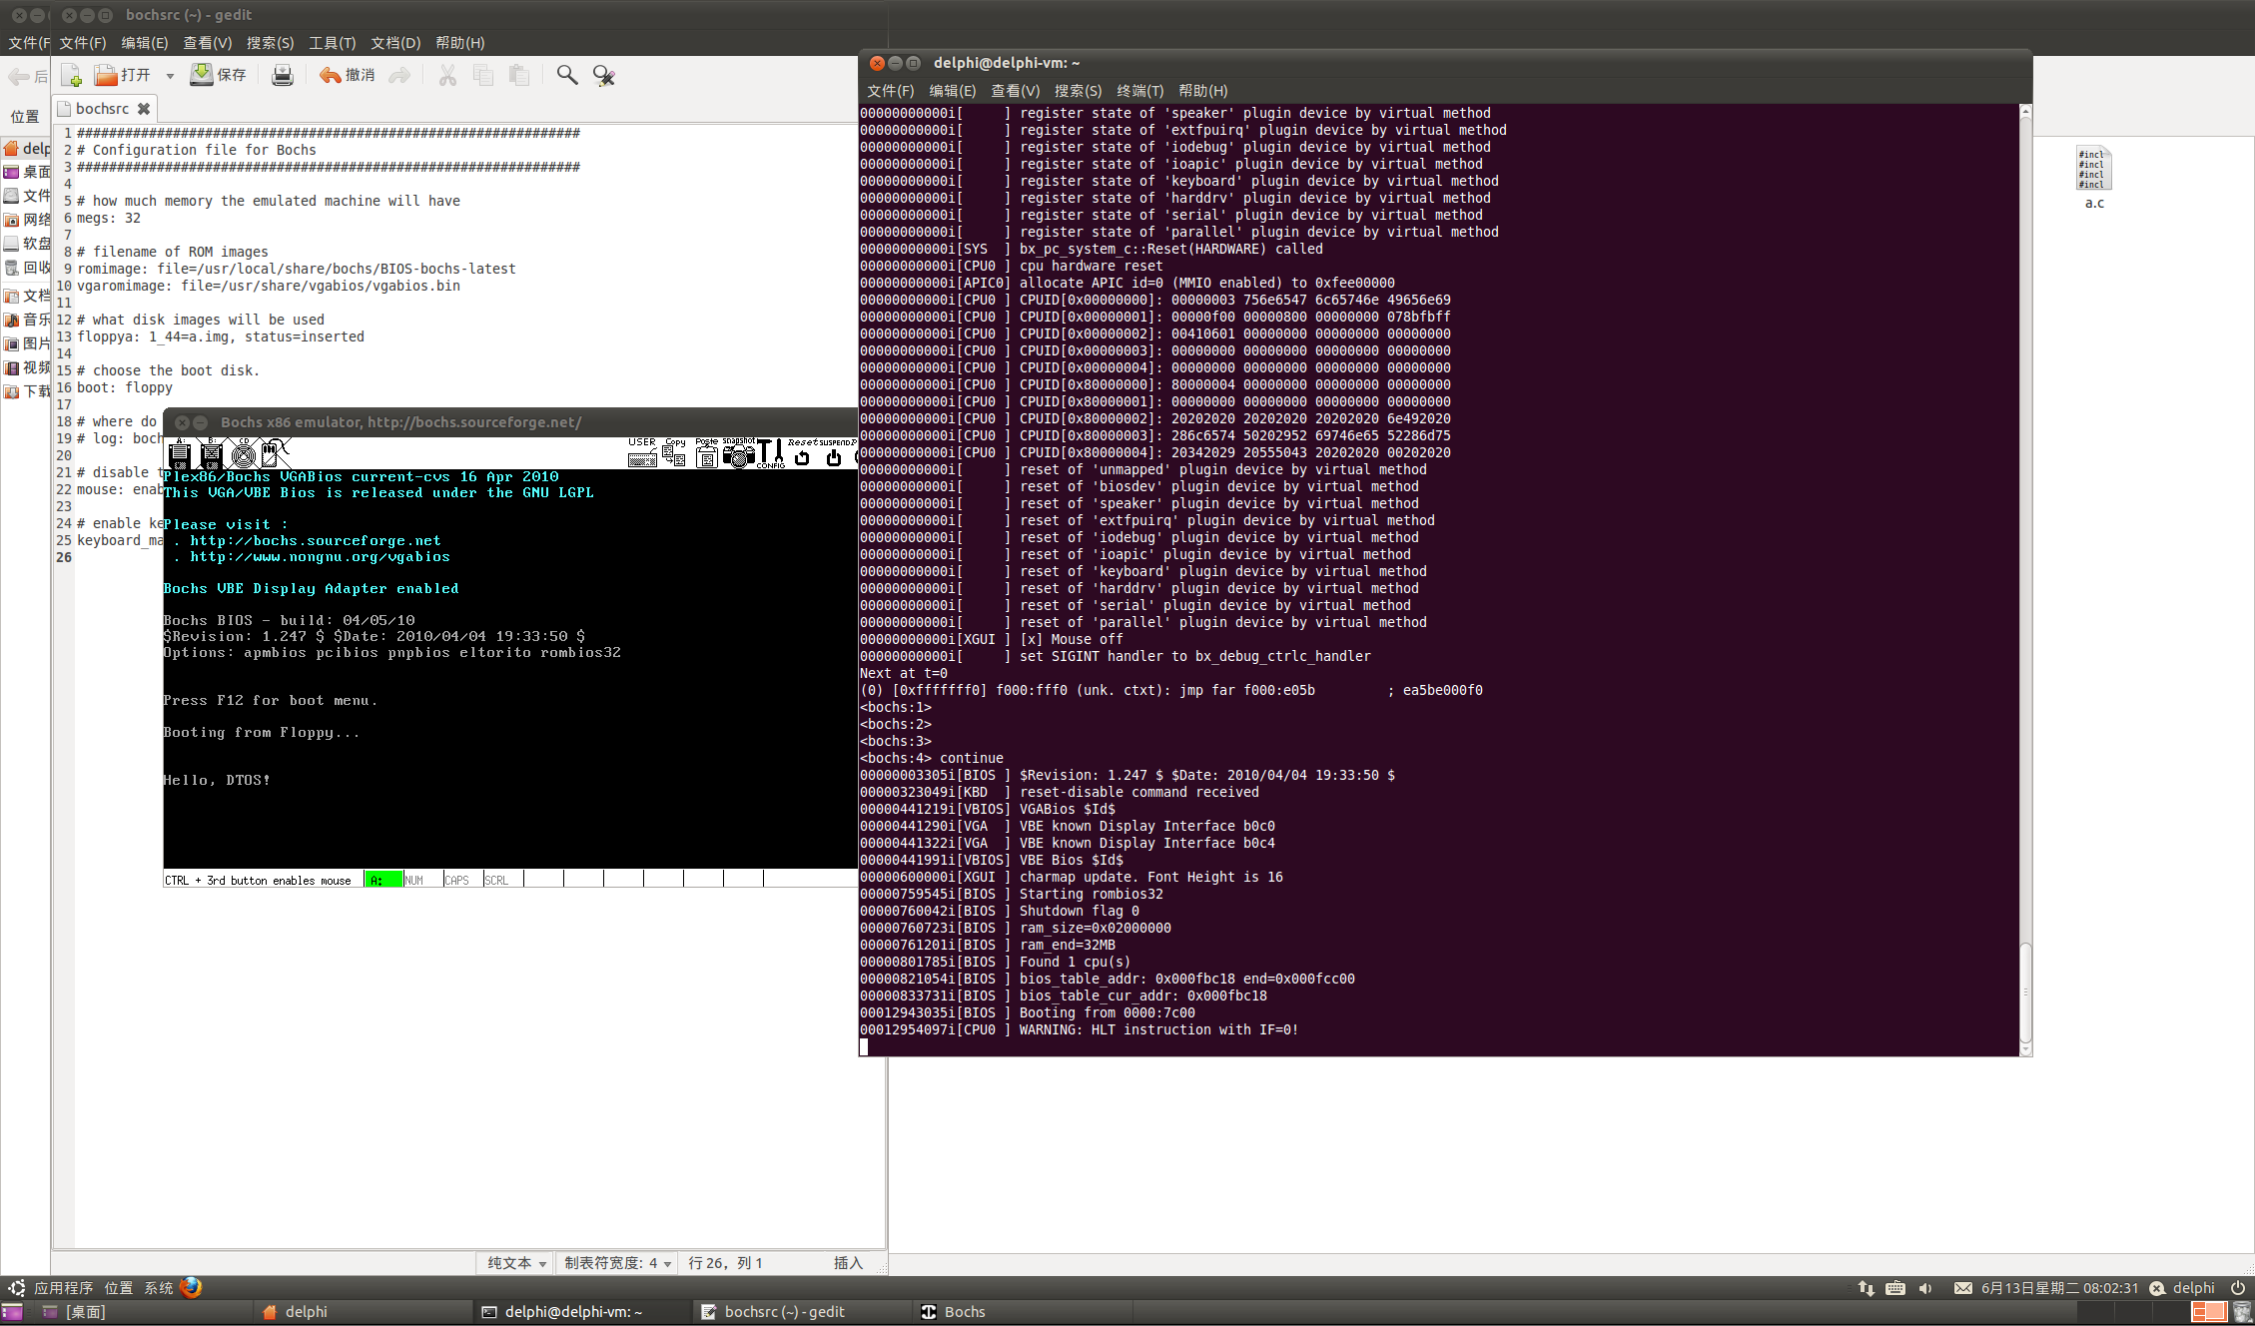Click the gedit new document icon
2255x1326 pixels.
click(71, 75)
